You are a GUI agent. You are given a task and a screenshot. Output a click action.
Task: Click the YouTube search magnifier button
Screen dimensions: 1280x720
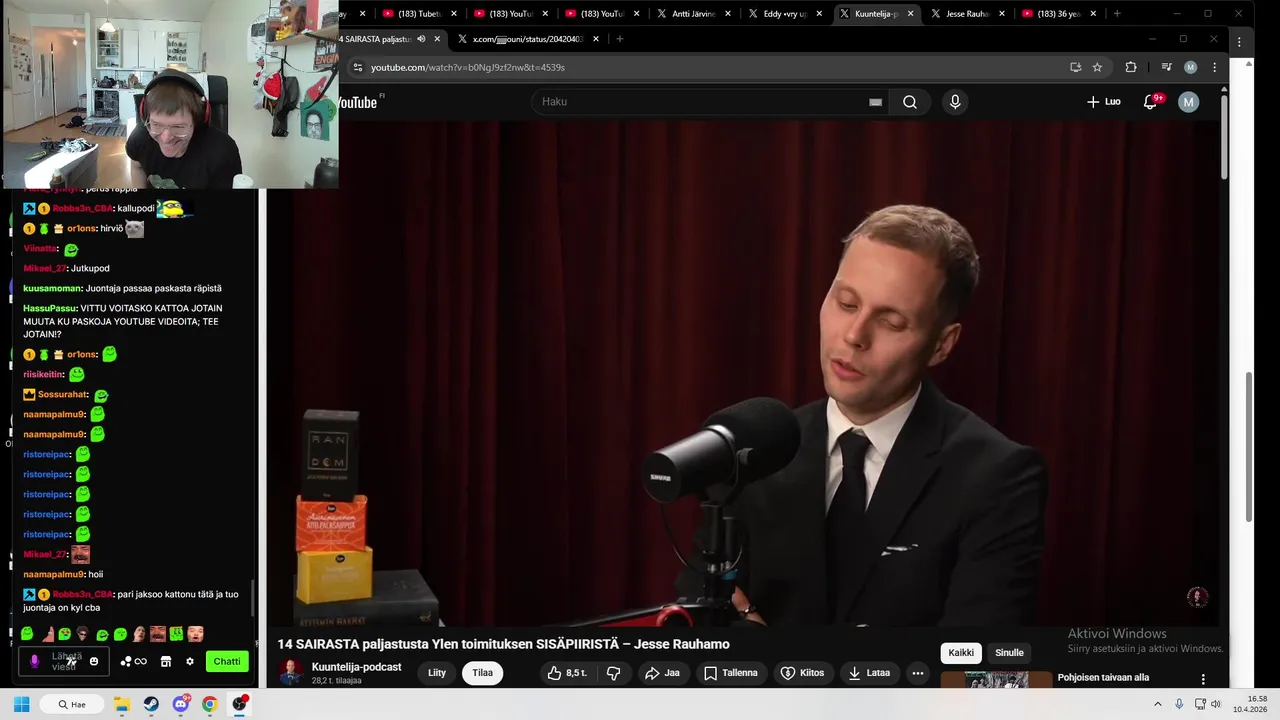[910, 102]
